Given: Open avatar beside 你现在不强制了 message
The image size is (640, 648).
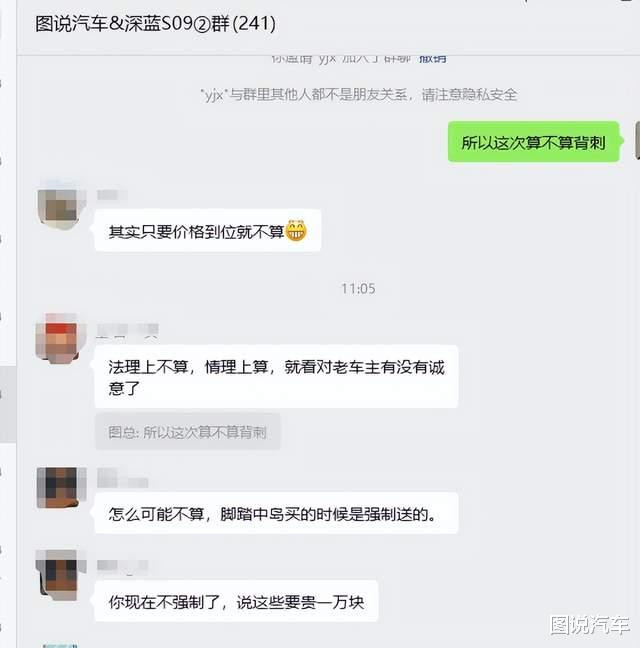Looking at the screenshot, I should pos(58,575).
